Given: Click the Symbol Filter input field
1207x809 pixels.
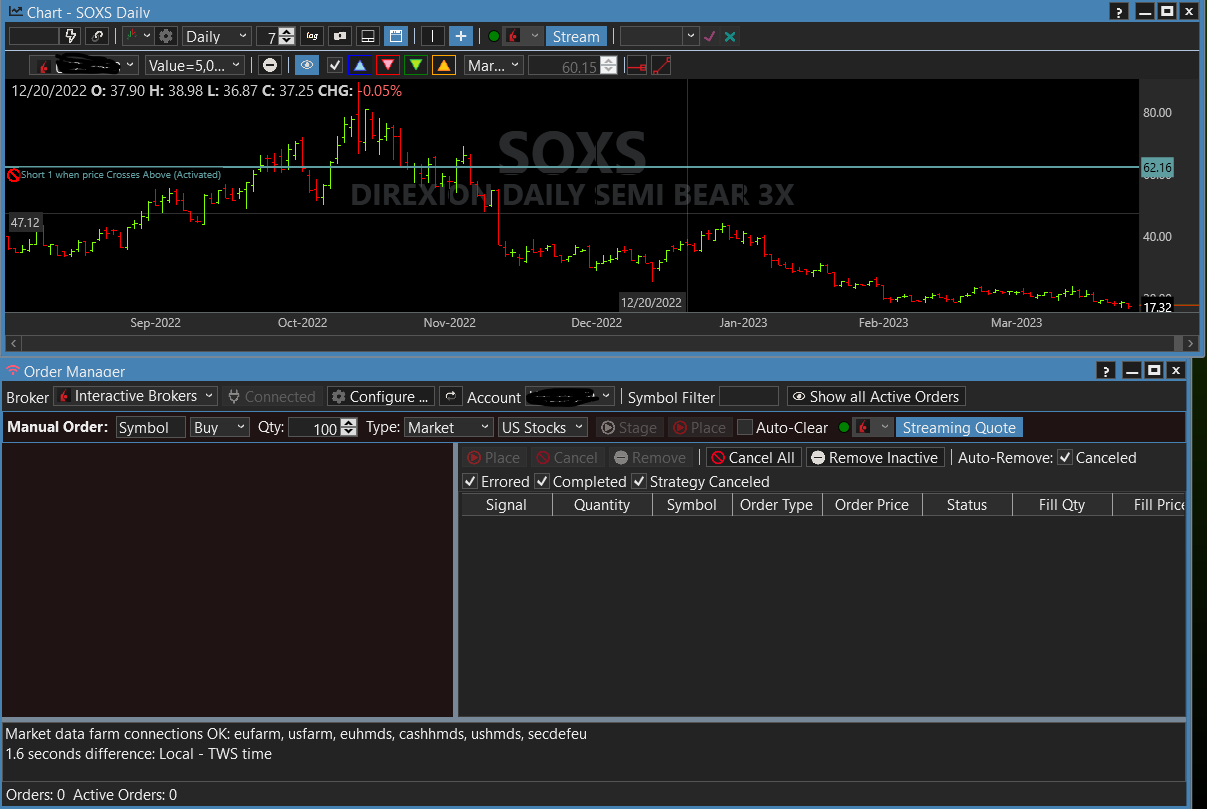Looking at the screenshot, I should pos(748,397).
